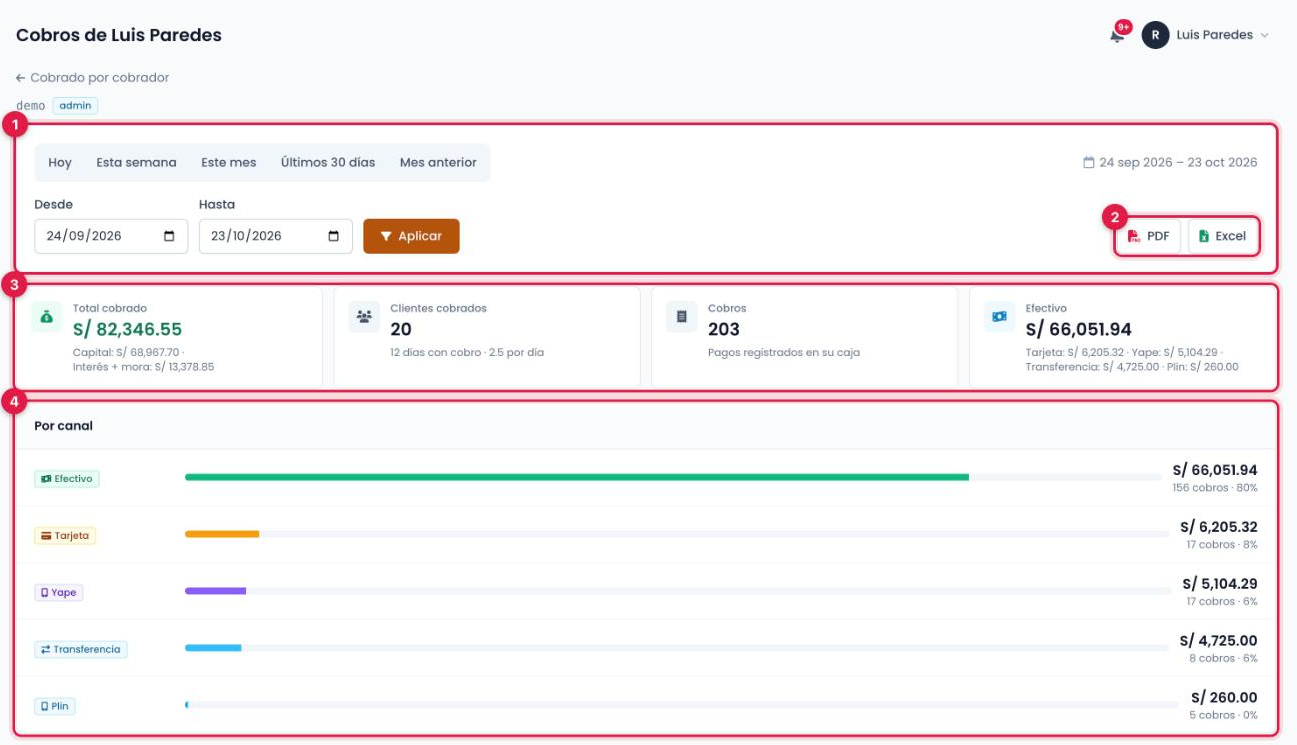The image size is (1297, 745).
Task: Click the Transferencia amount S/ 4,725.00
Action: point(1219,641)
